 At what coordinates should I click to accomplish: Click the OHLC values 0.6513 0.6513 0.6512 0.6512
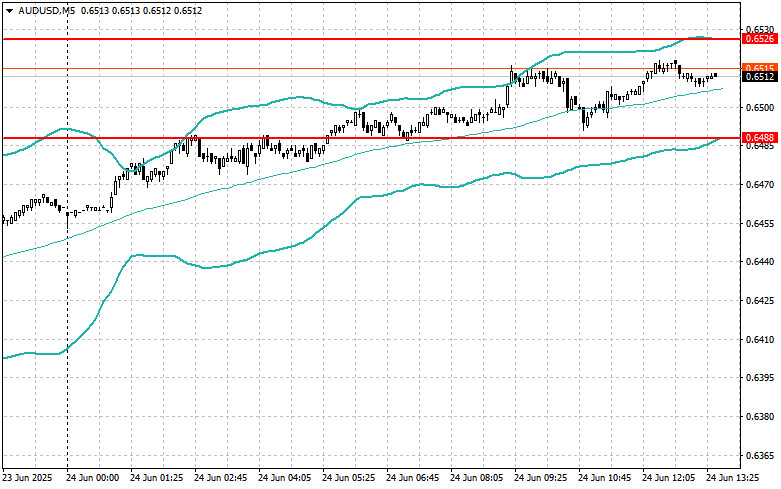click(x=141, y=10)
